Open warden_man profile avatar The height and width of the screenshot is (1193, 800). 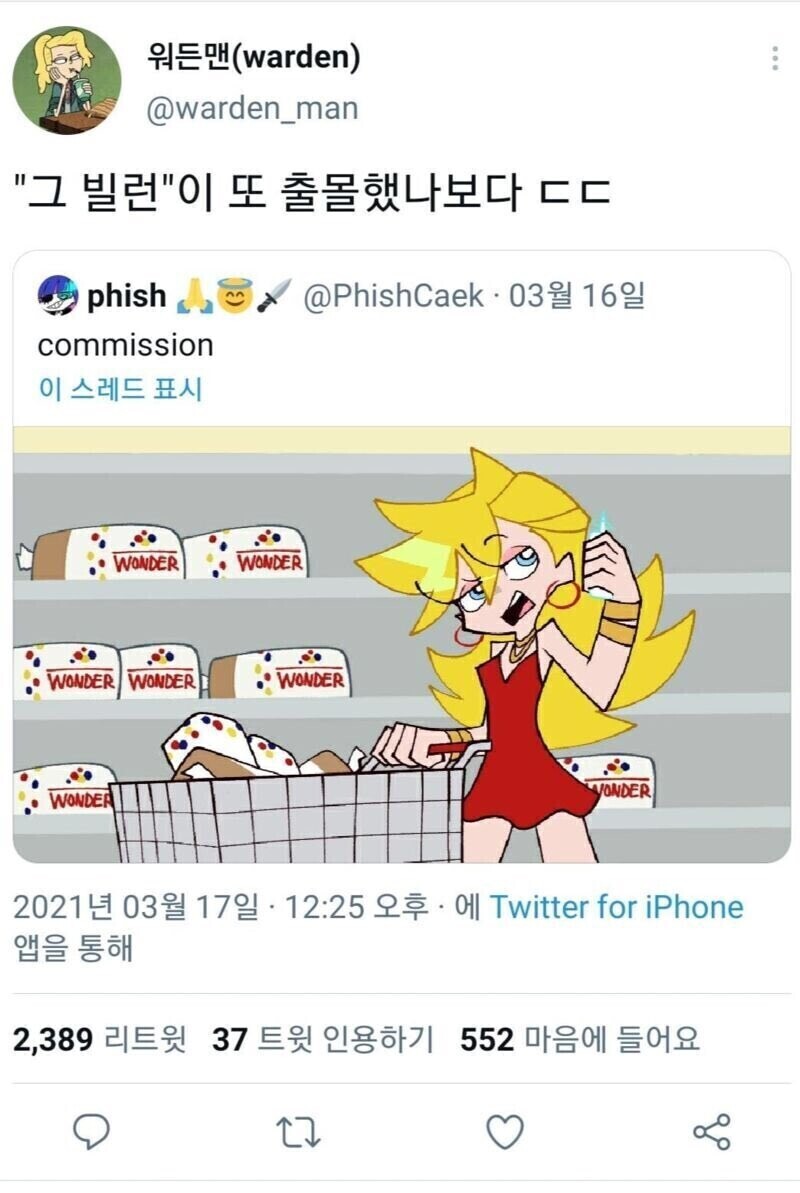[x=67, y=81]
